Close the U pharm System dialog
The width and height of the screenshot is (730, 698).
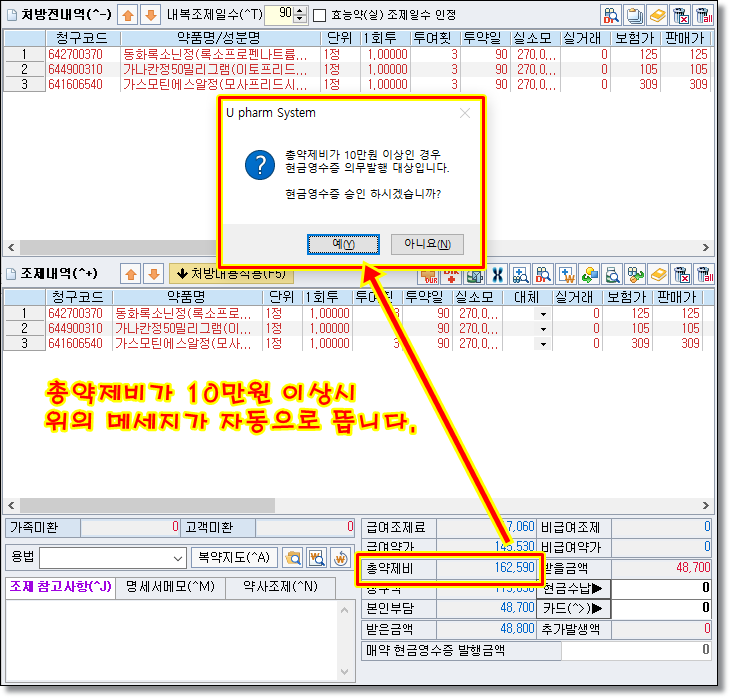click(465, 114)
